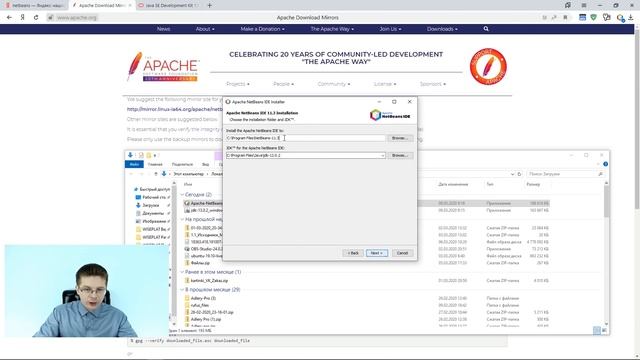640x360 pixels.
Task: Open the Community dropdown on the Apache page
Action: click(x=333, y=84)
